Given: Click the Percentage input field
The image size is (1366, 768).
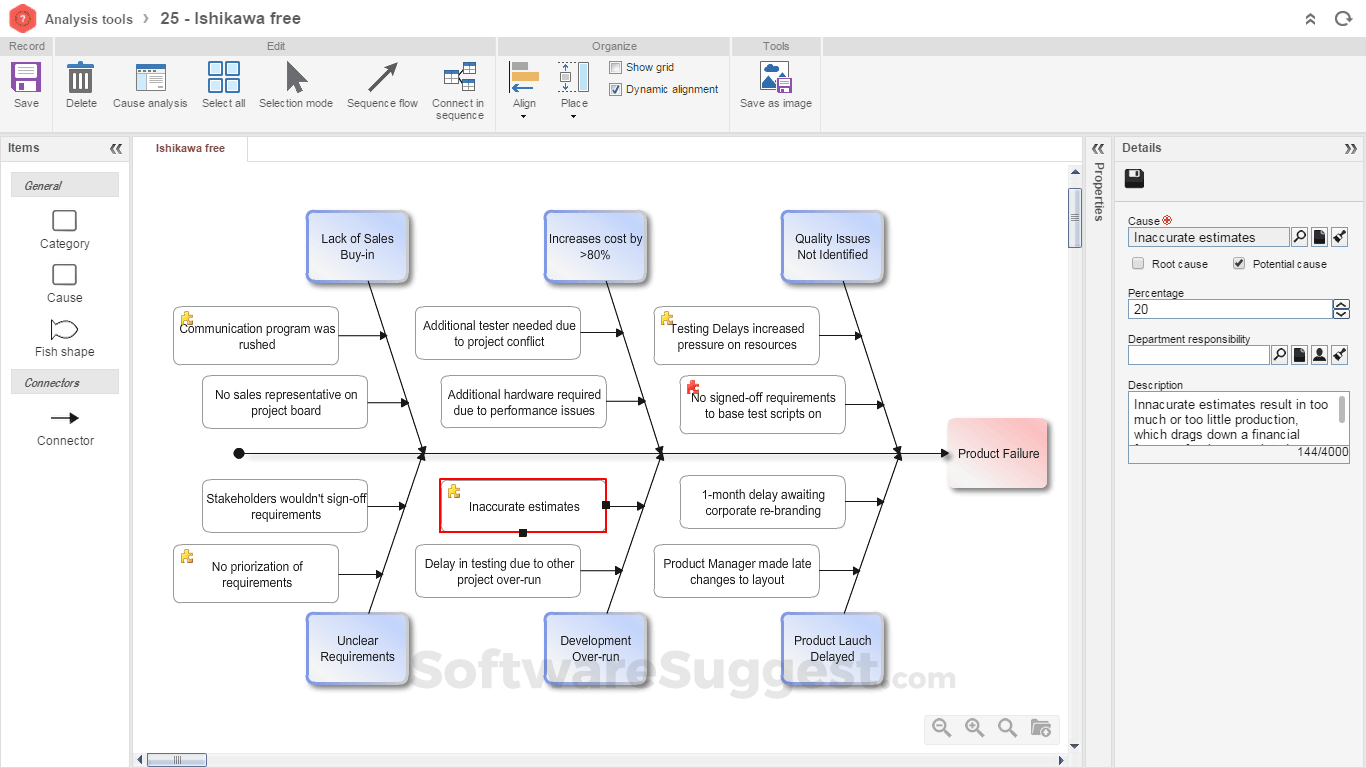Looking at the screenshot, I should 1230,309.
